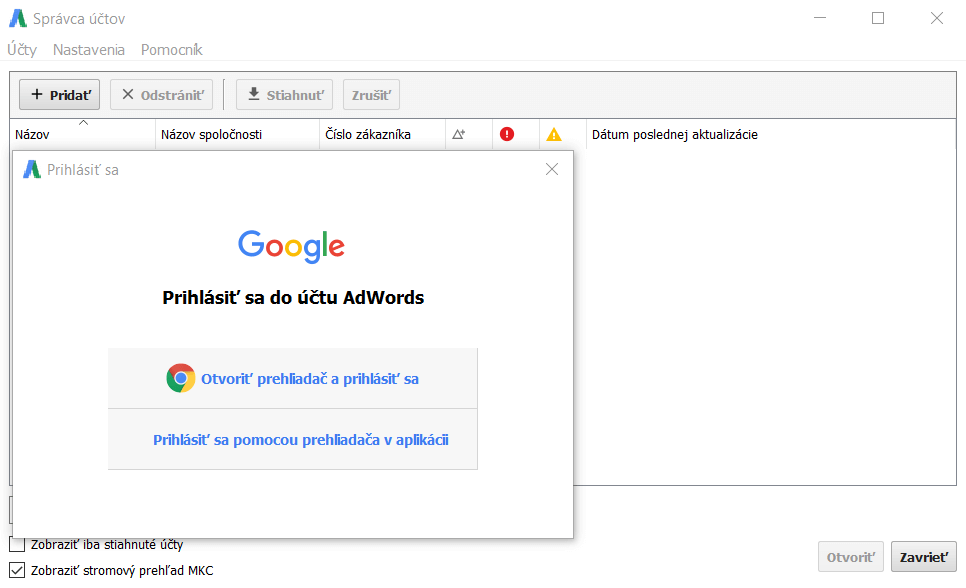Sort by the Názov column header
This screenshot has width=966, height=588.
pos(83,134)
